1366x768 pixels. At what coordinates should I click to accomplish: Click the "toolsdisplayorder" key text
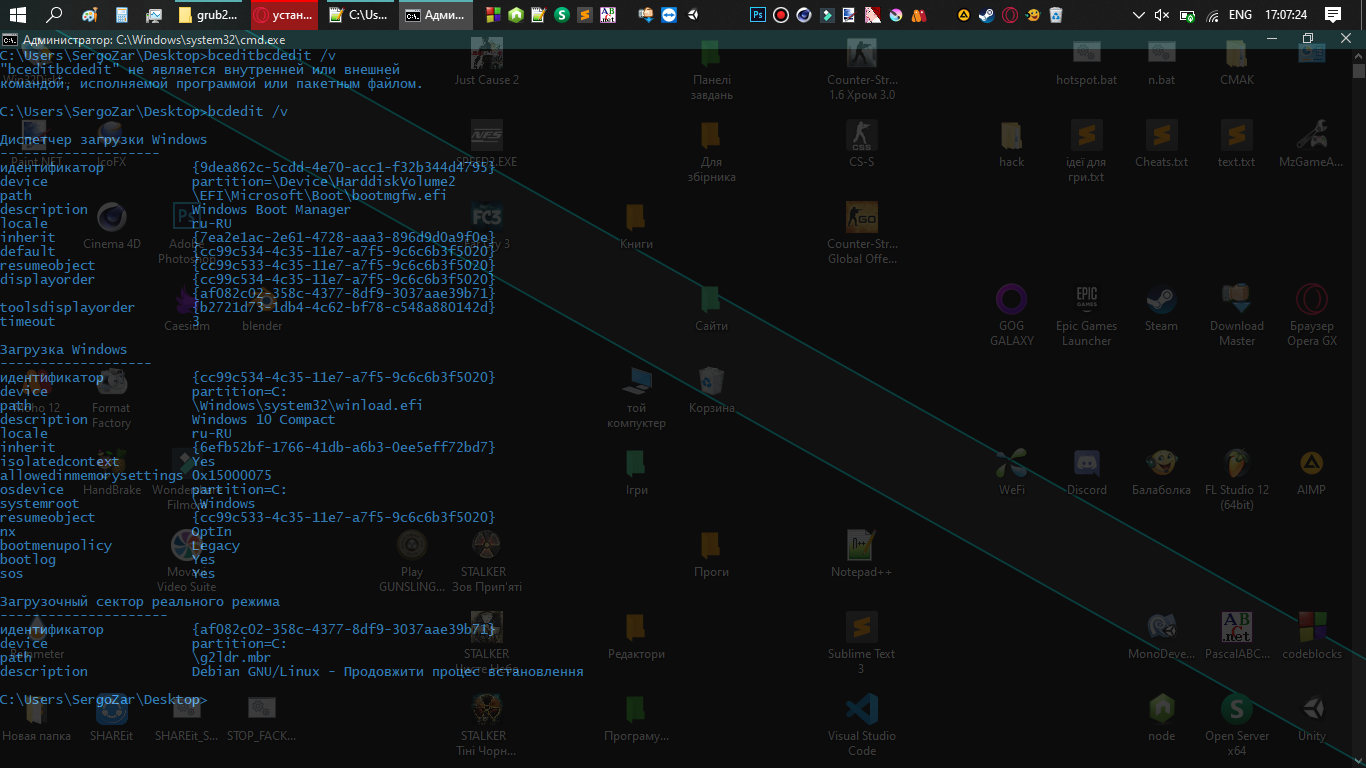point(68,308)
